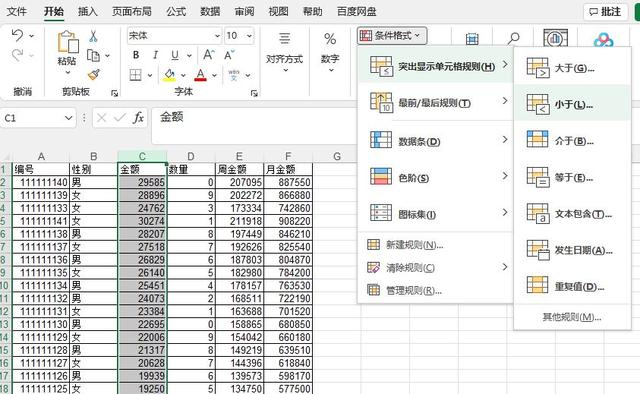
Task: Apply the red font color A
Action: pyautogui.click(x=200, y=75)
